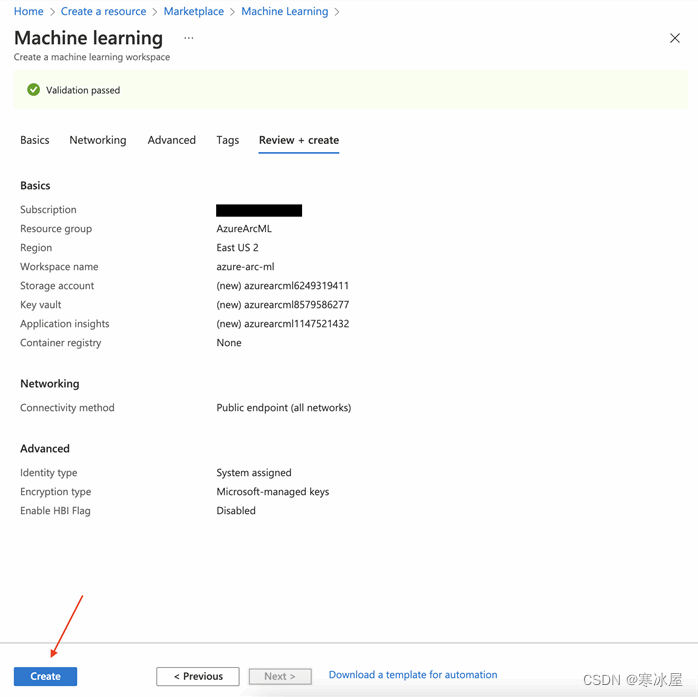698x697 pixels.
Task: Click the Key vault label
Action: [x=41, y=305]
